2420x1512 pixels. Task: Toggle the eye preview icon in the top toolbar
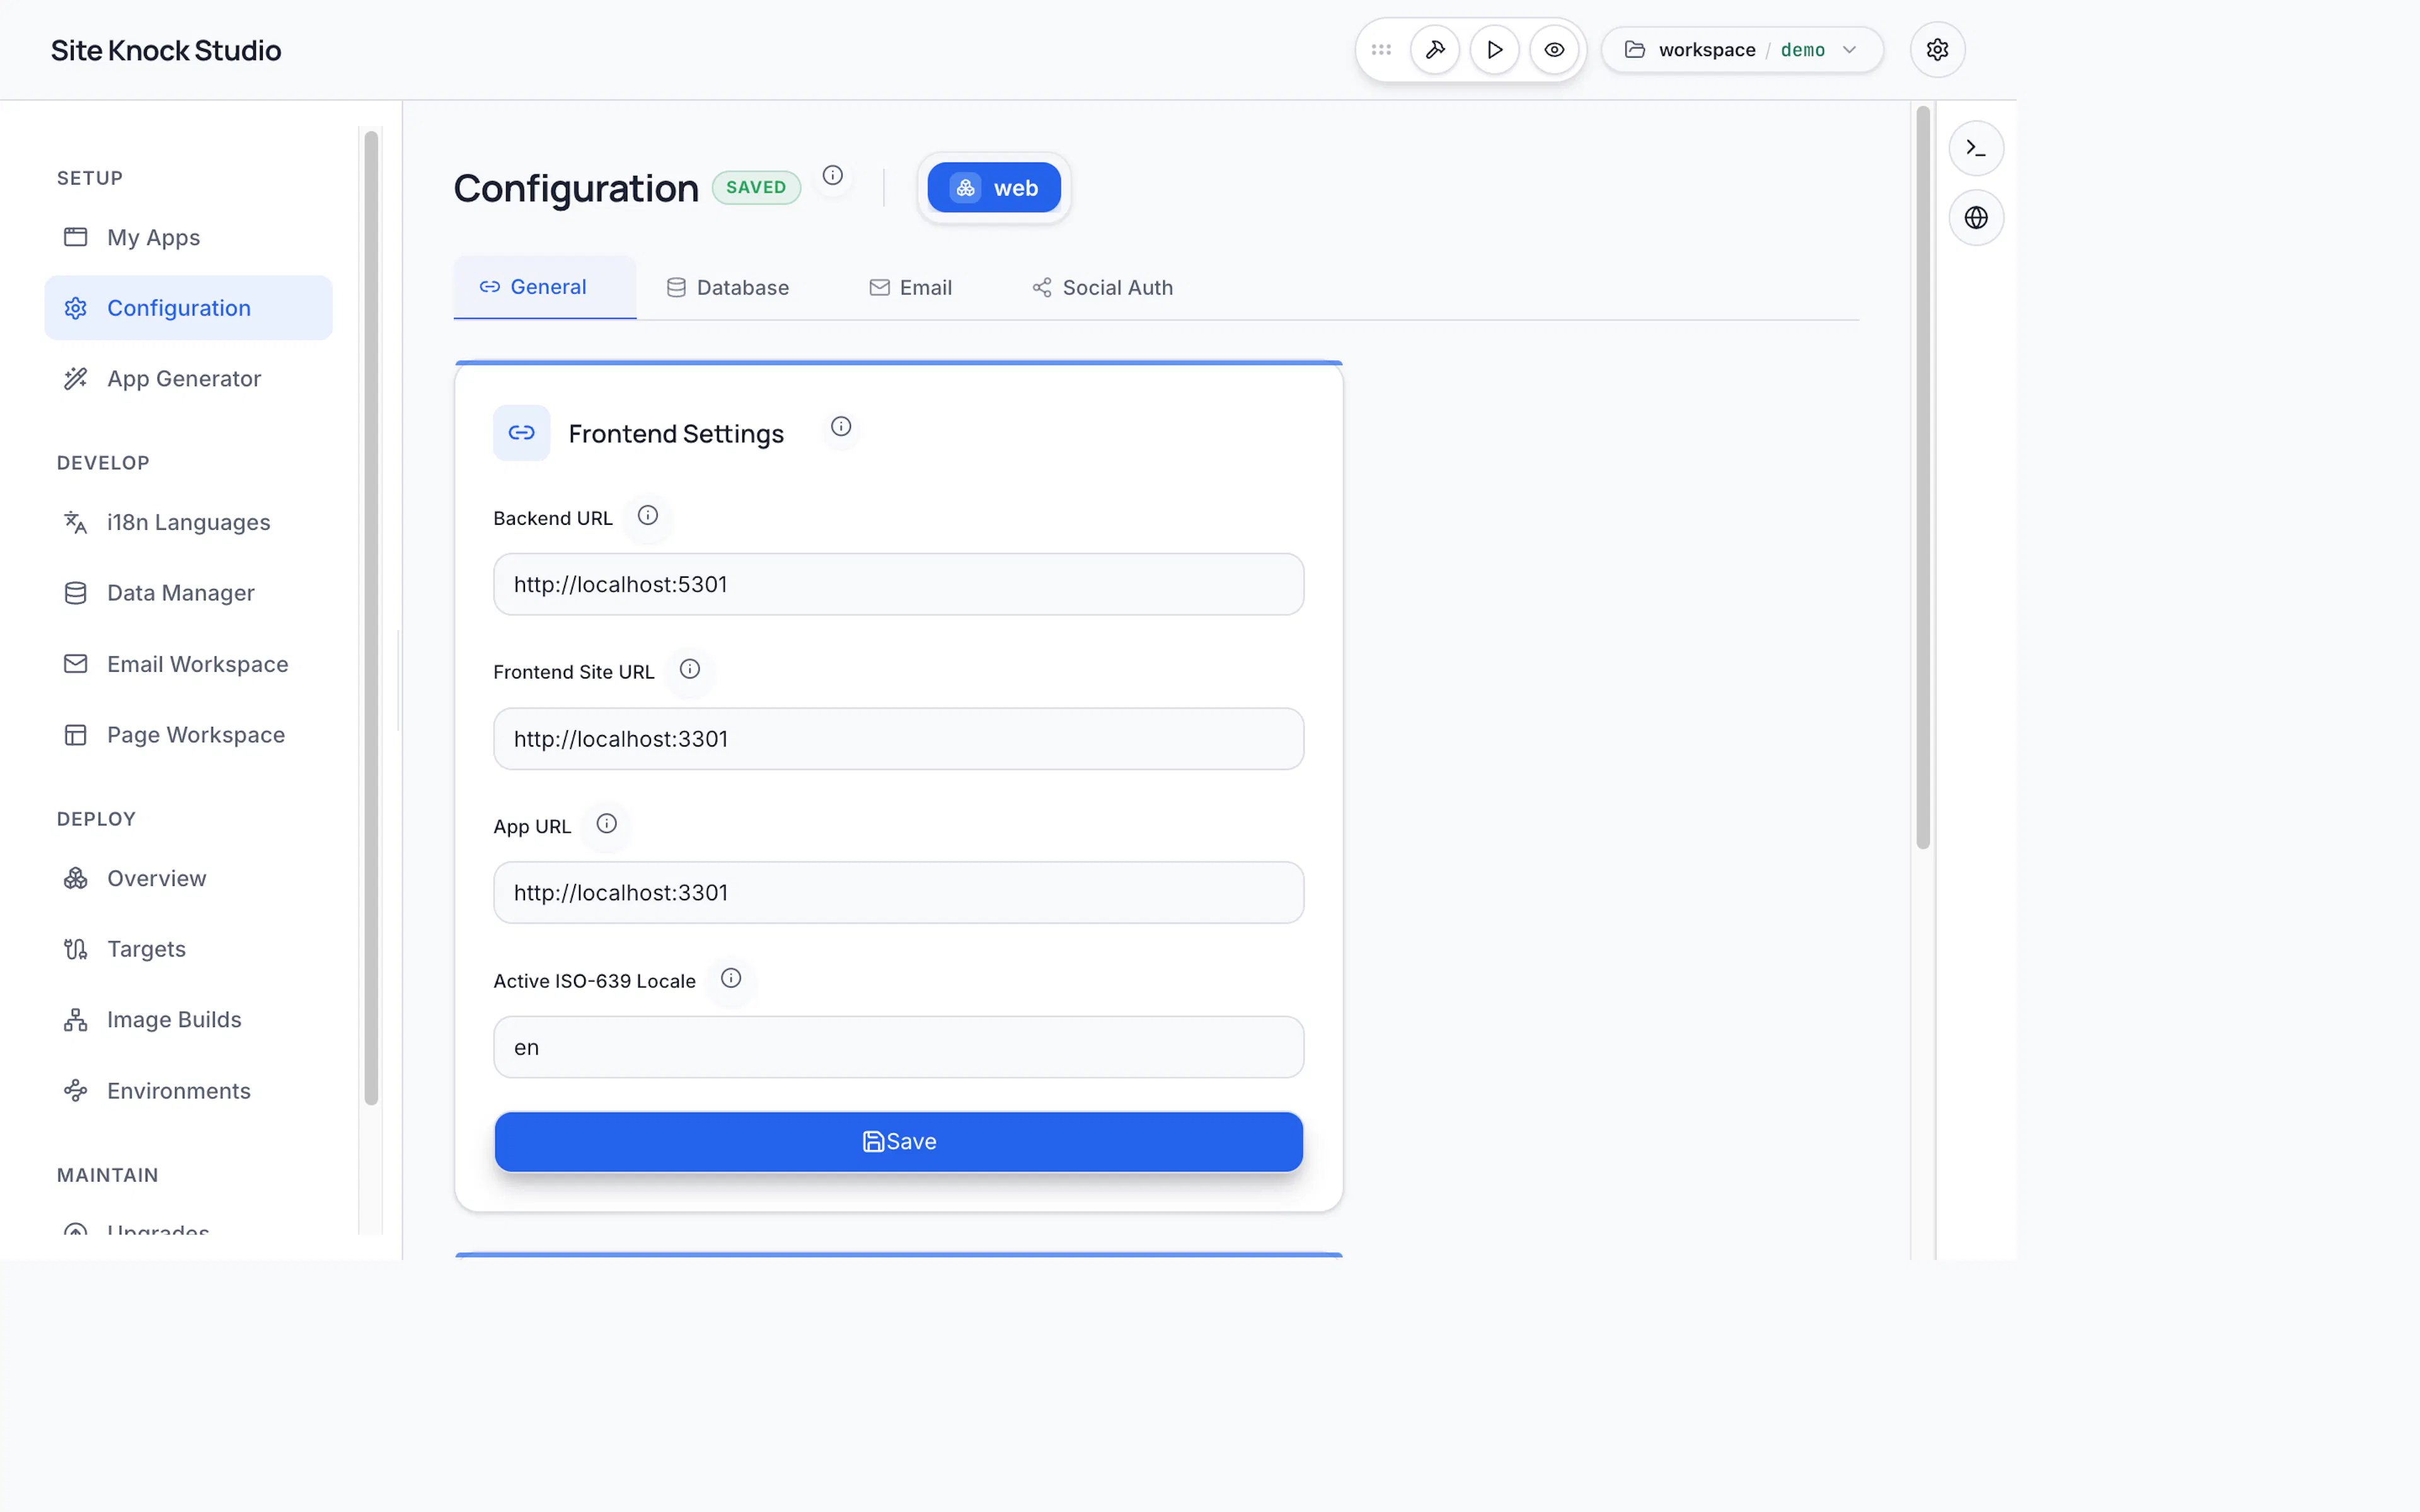[x=1554, y=50]
